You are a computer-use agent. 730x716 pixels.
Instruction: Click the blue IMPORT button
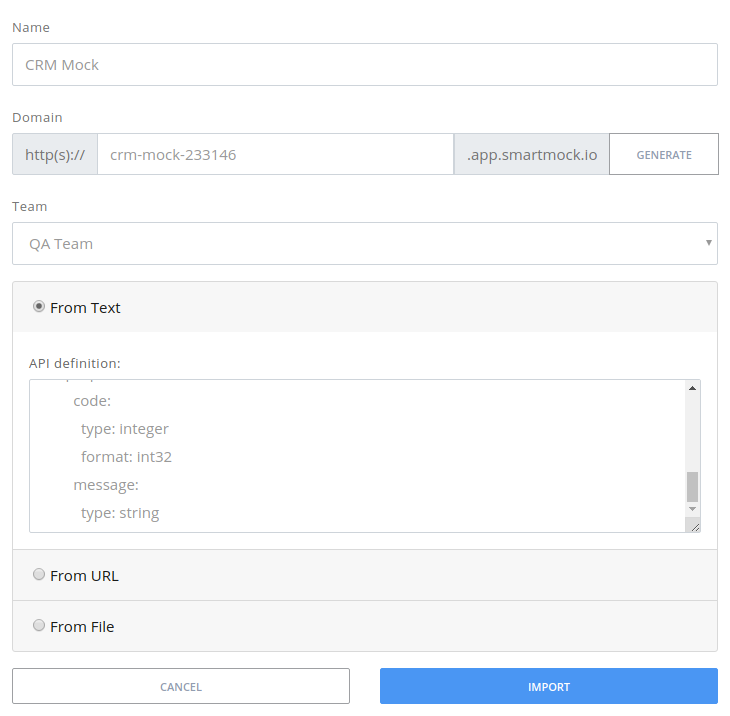(548, 687)
